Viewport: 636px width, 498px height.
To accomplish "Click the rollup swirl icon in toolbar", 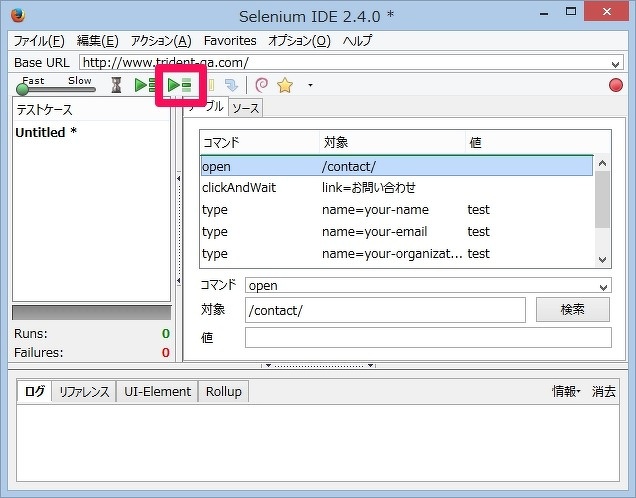I will (262, 86).
